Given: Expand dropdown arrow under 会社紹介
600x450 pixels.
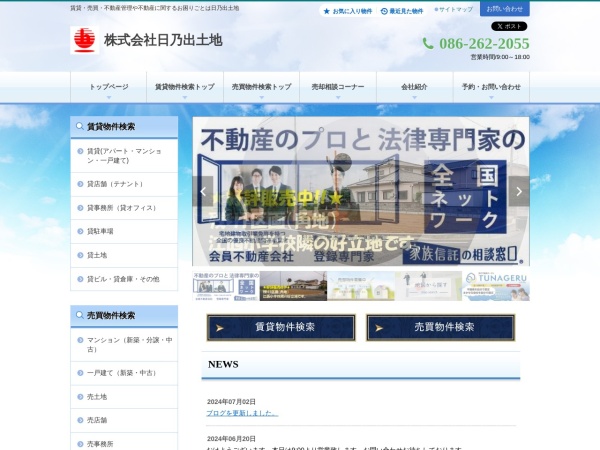Looking at the screenshot, I should pyautogui.click(x=414, y=98).
